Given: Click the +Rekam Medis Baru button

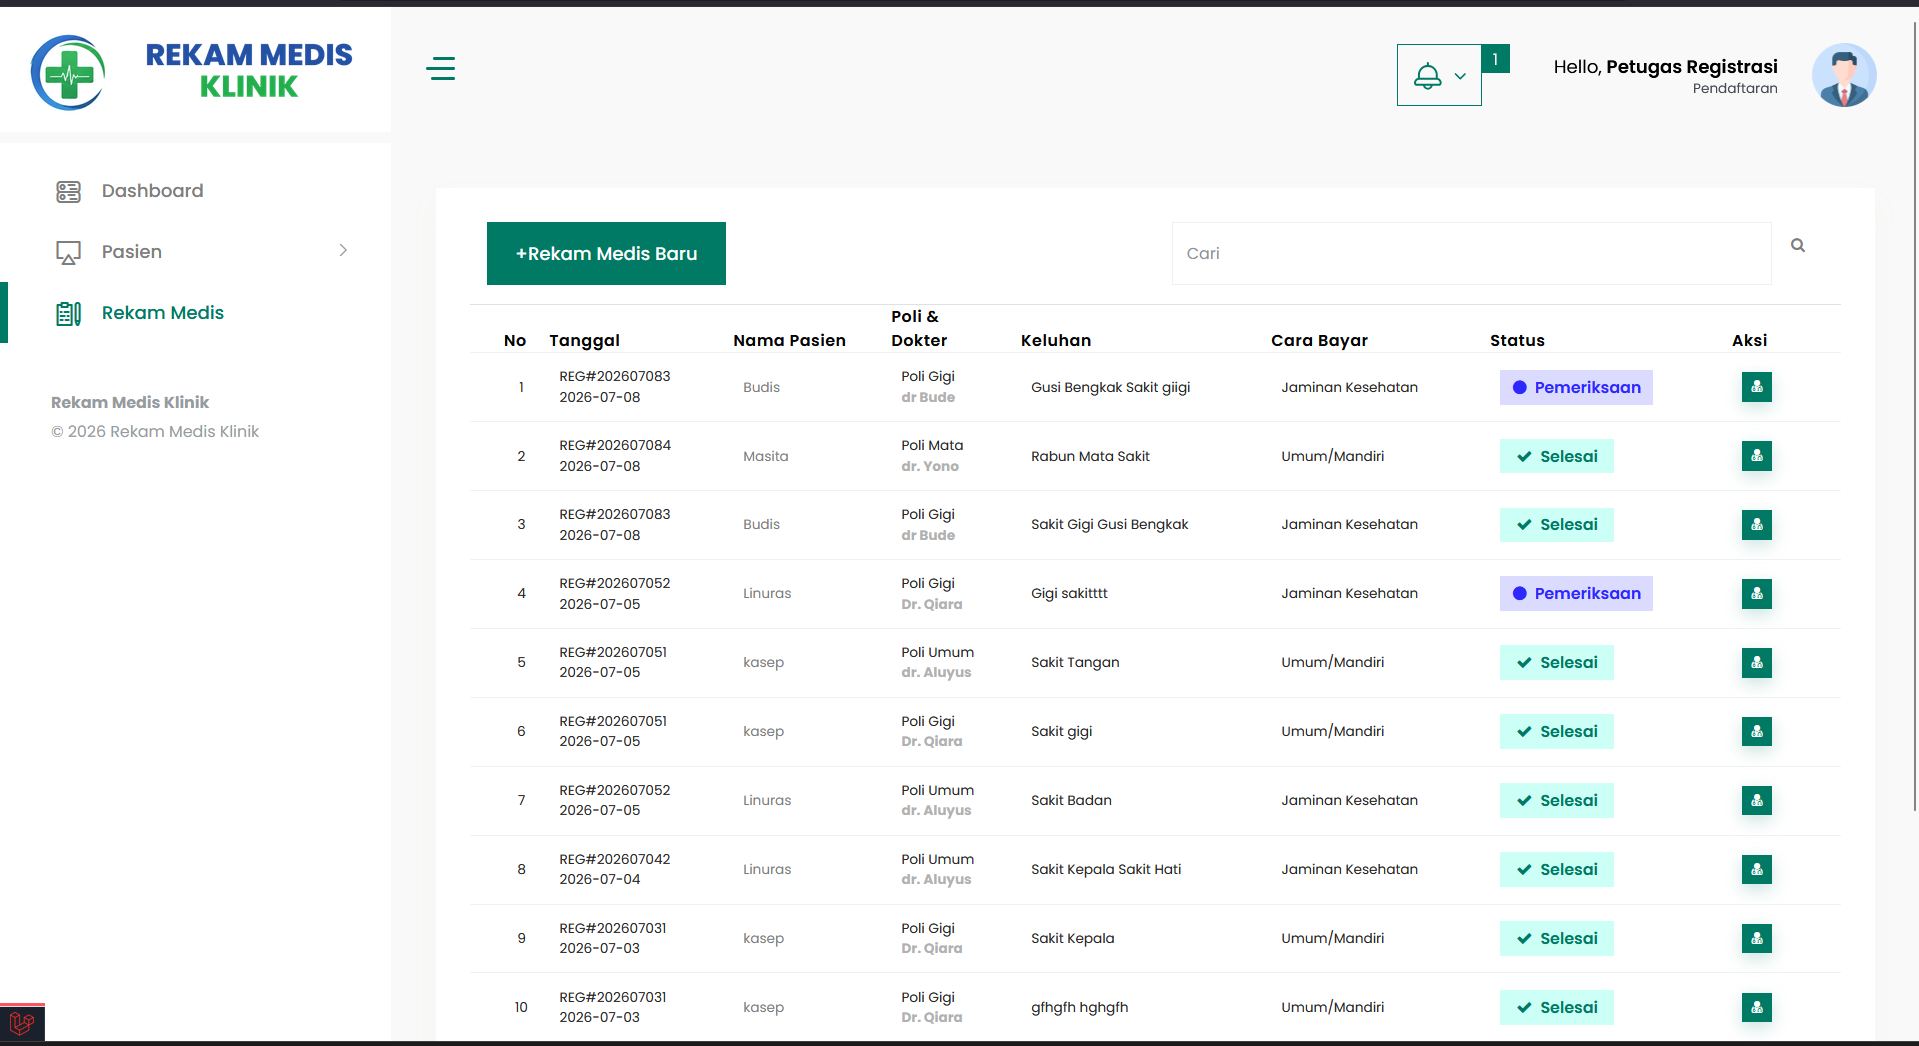Looking at the screenshot, I should click(x=606, y=254).
